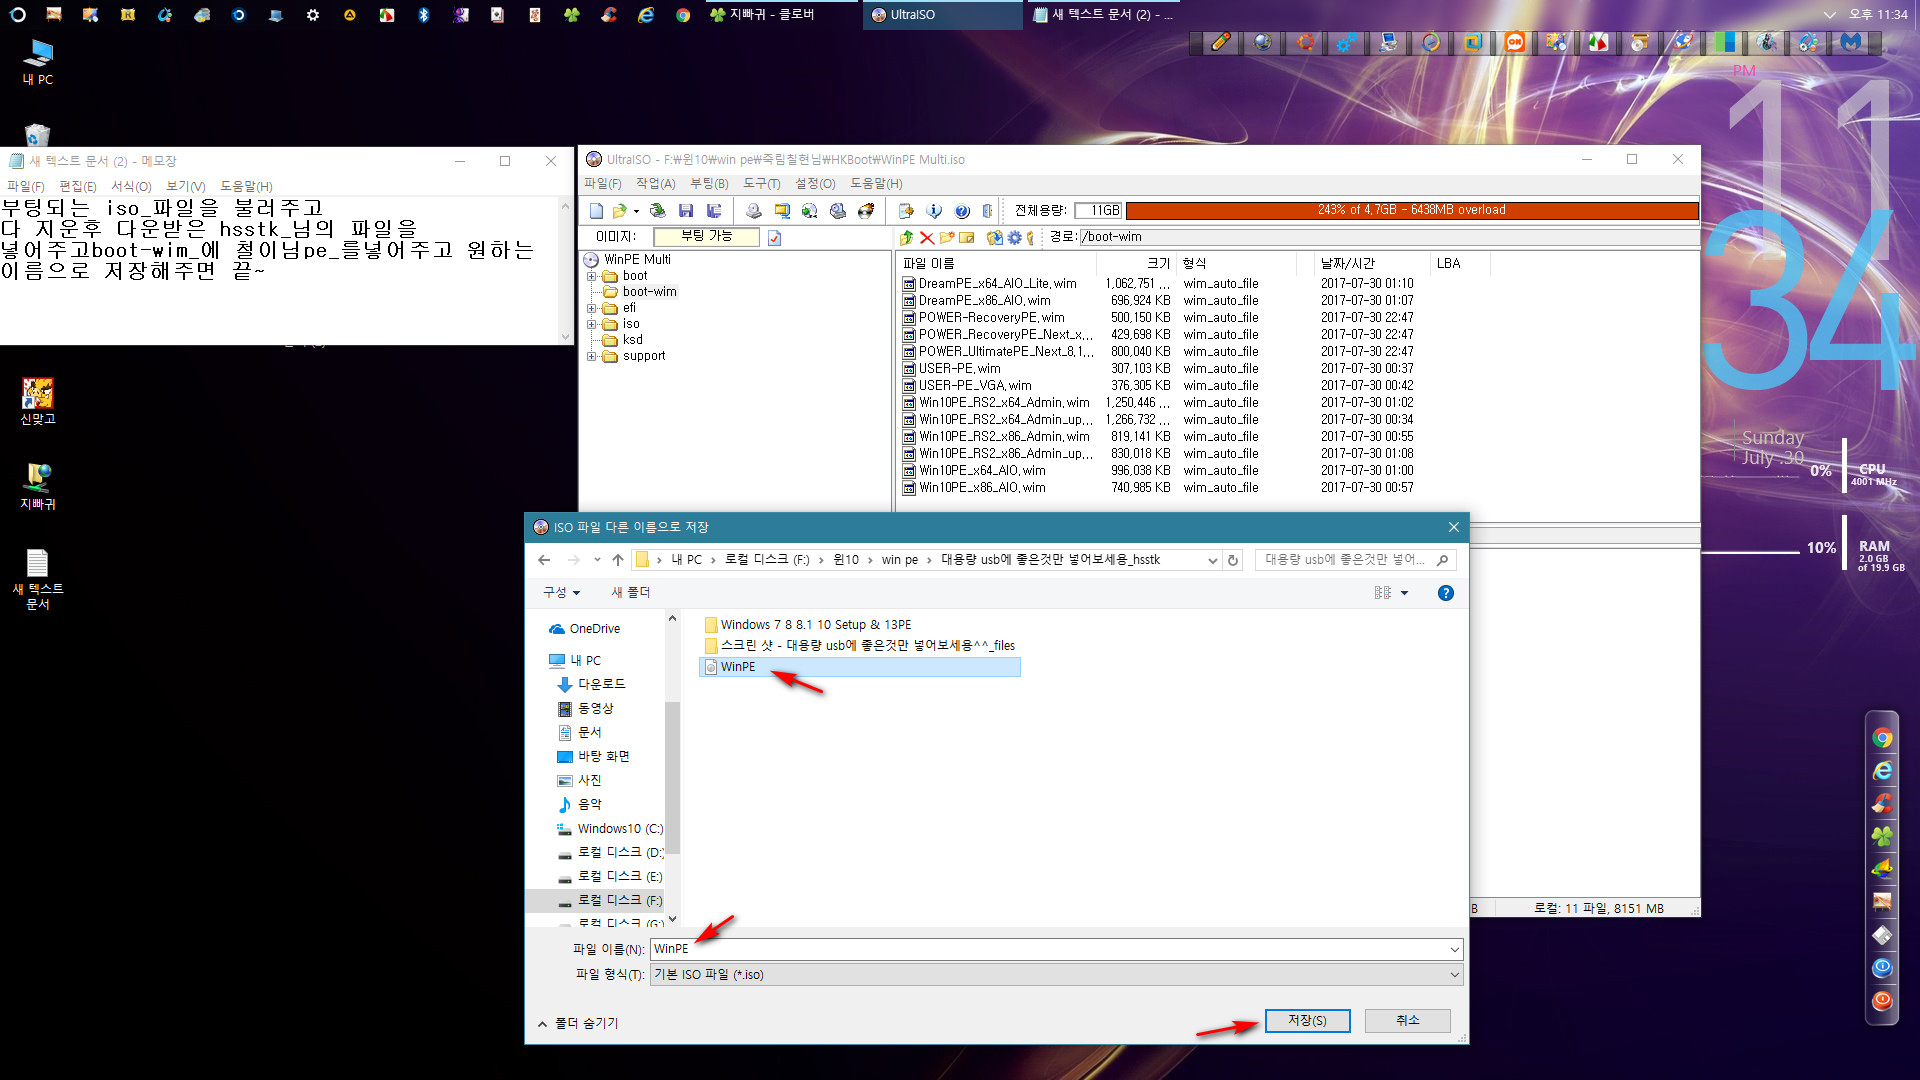
Task: Click the Mount to virtual drive icon
Action: point(838,211)
